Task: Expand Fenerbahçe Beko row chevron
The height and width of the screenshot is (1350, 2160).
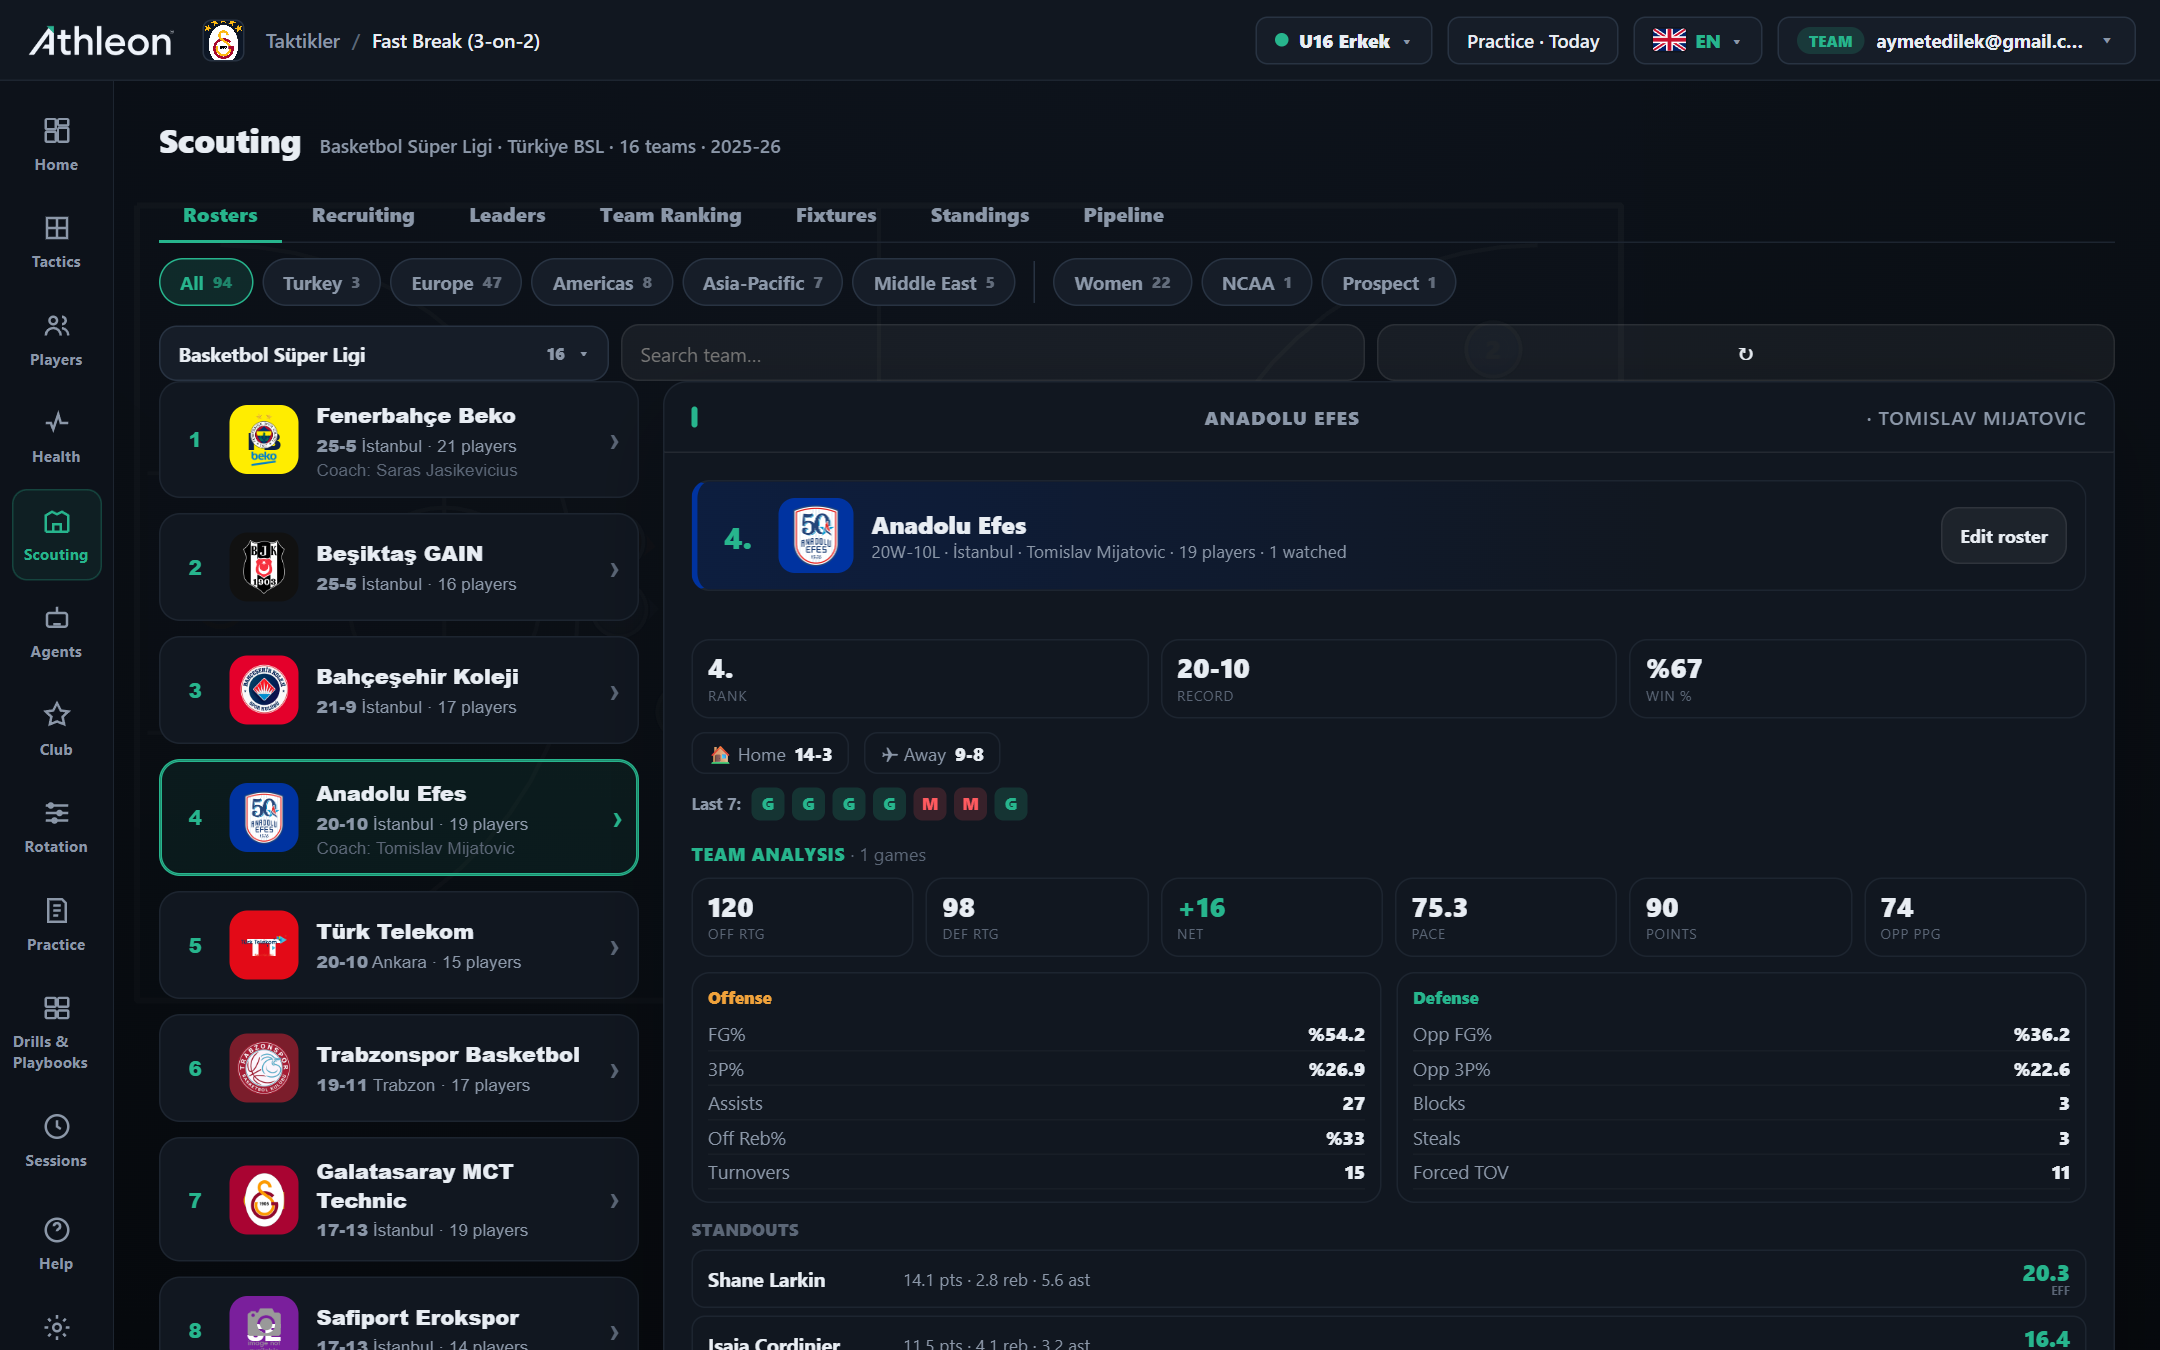Action: pyautogui.click(x=615, y=441)
